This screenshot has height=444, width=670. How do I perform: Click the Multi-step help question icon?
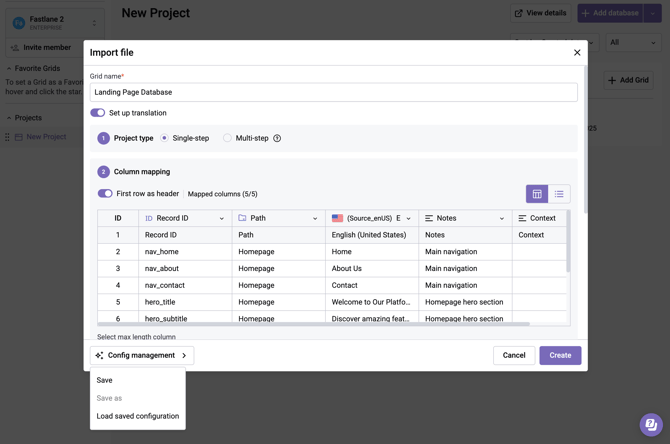pos(277,138)
